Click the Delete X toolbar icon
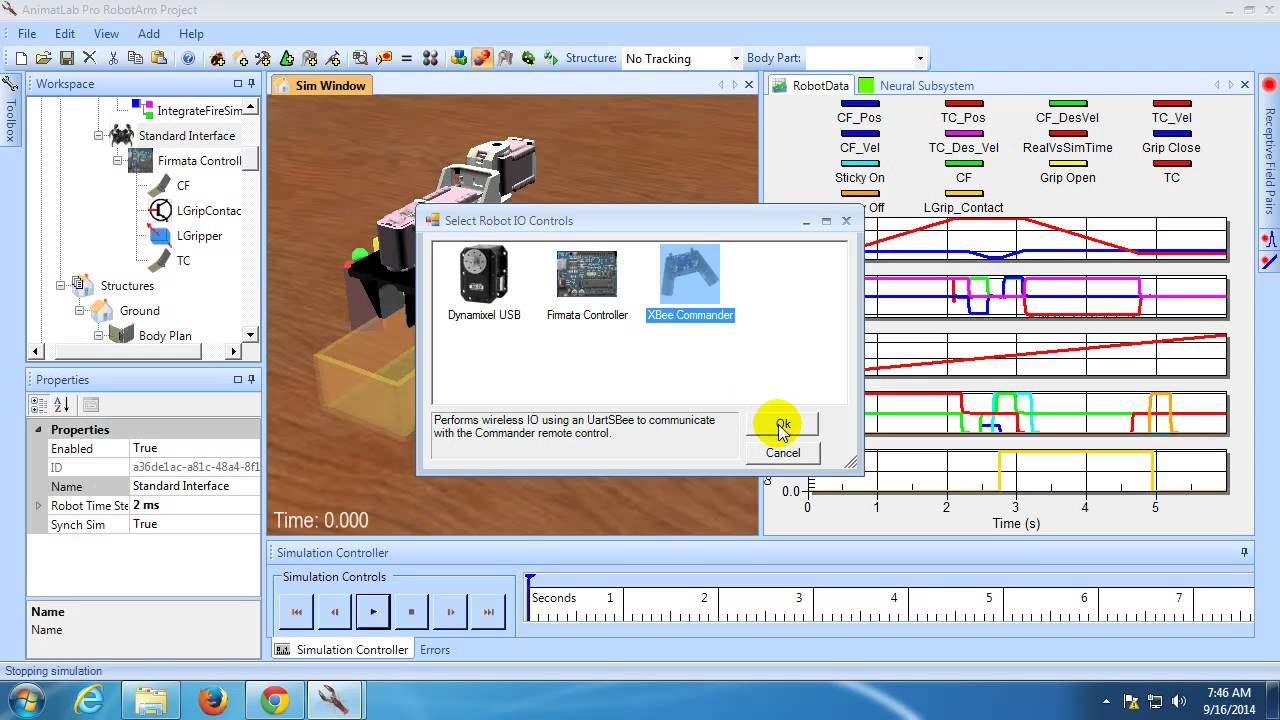1280x720 pixels. (89, 58)
